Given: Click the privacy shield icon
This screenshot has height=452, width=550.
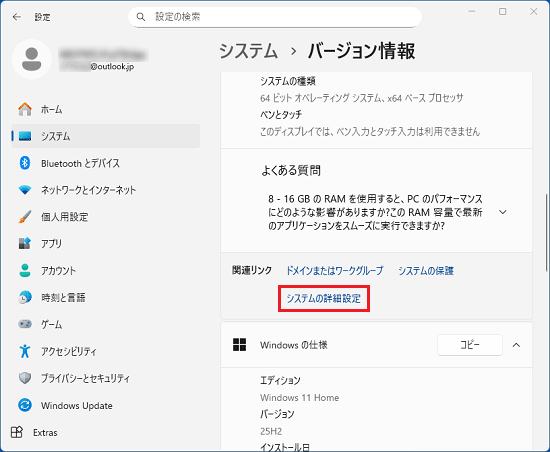Looking at the screenshot, I should (25, 378).
